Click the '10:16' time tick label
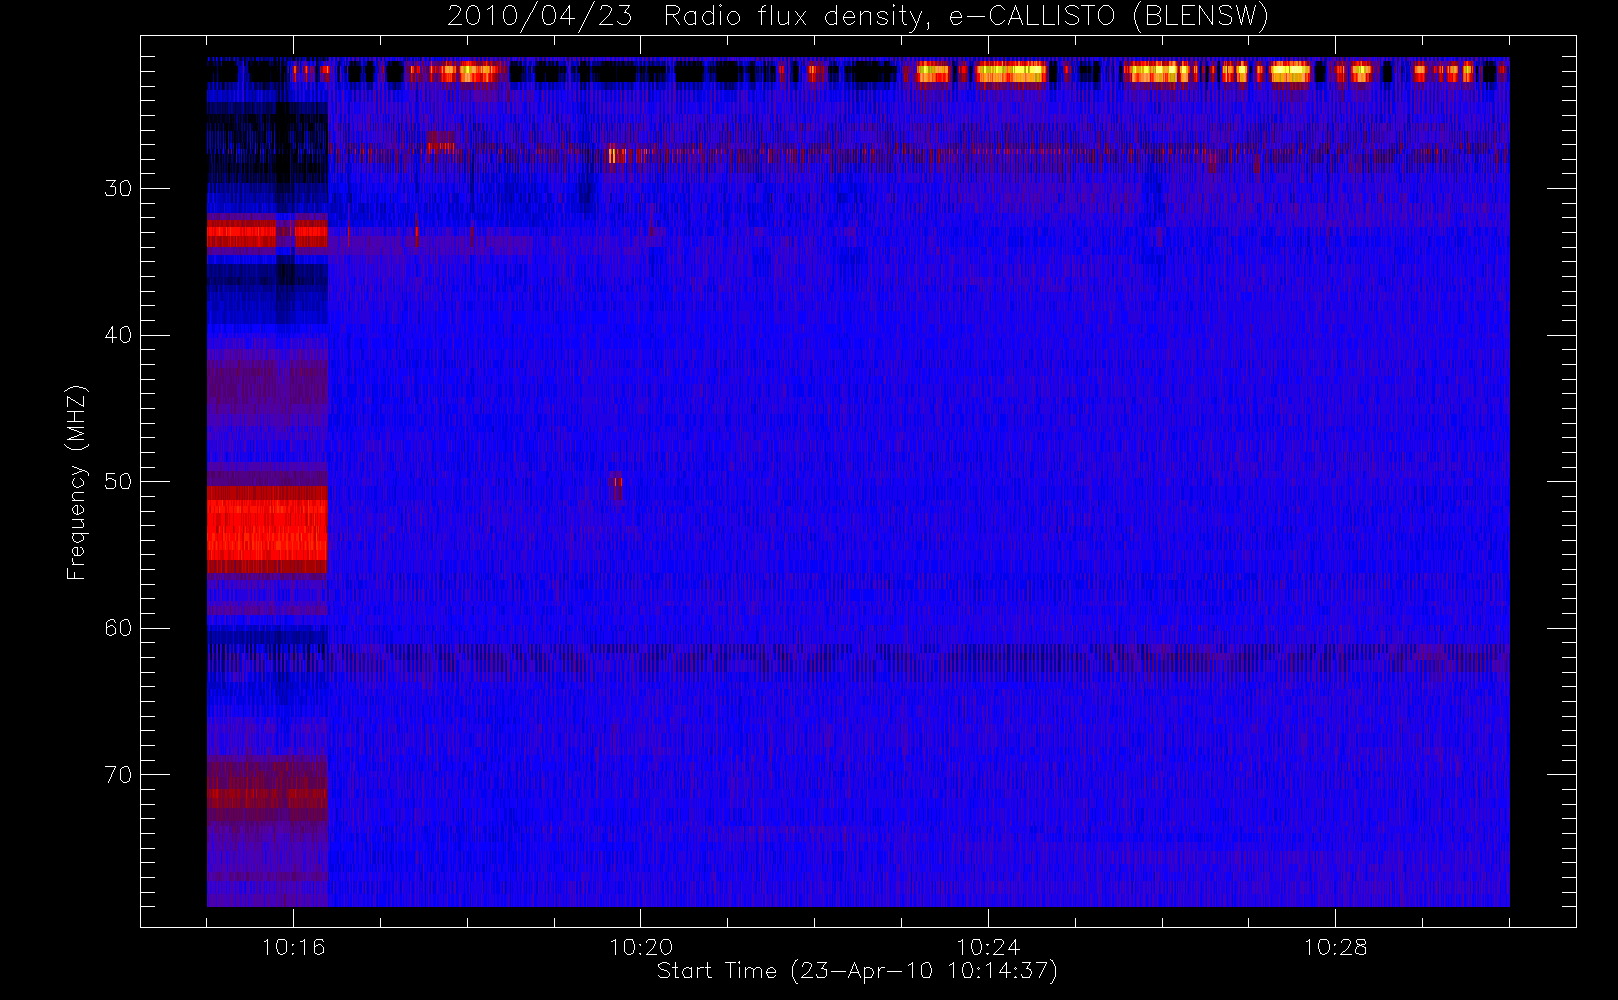The height and width of the screenshot is (1000, 1618). pos(294,947)
